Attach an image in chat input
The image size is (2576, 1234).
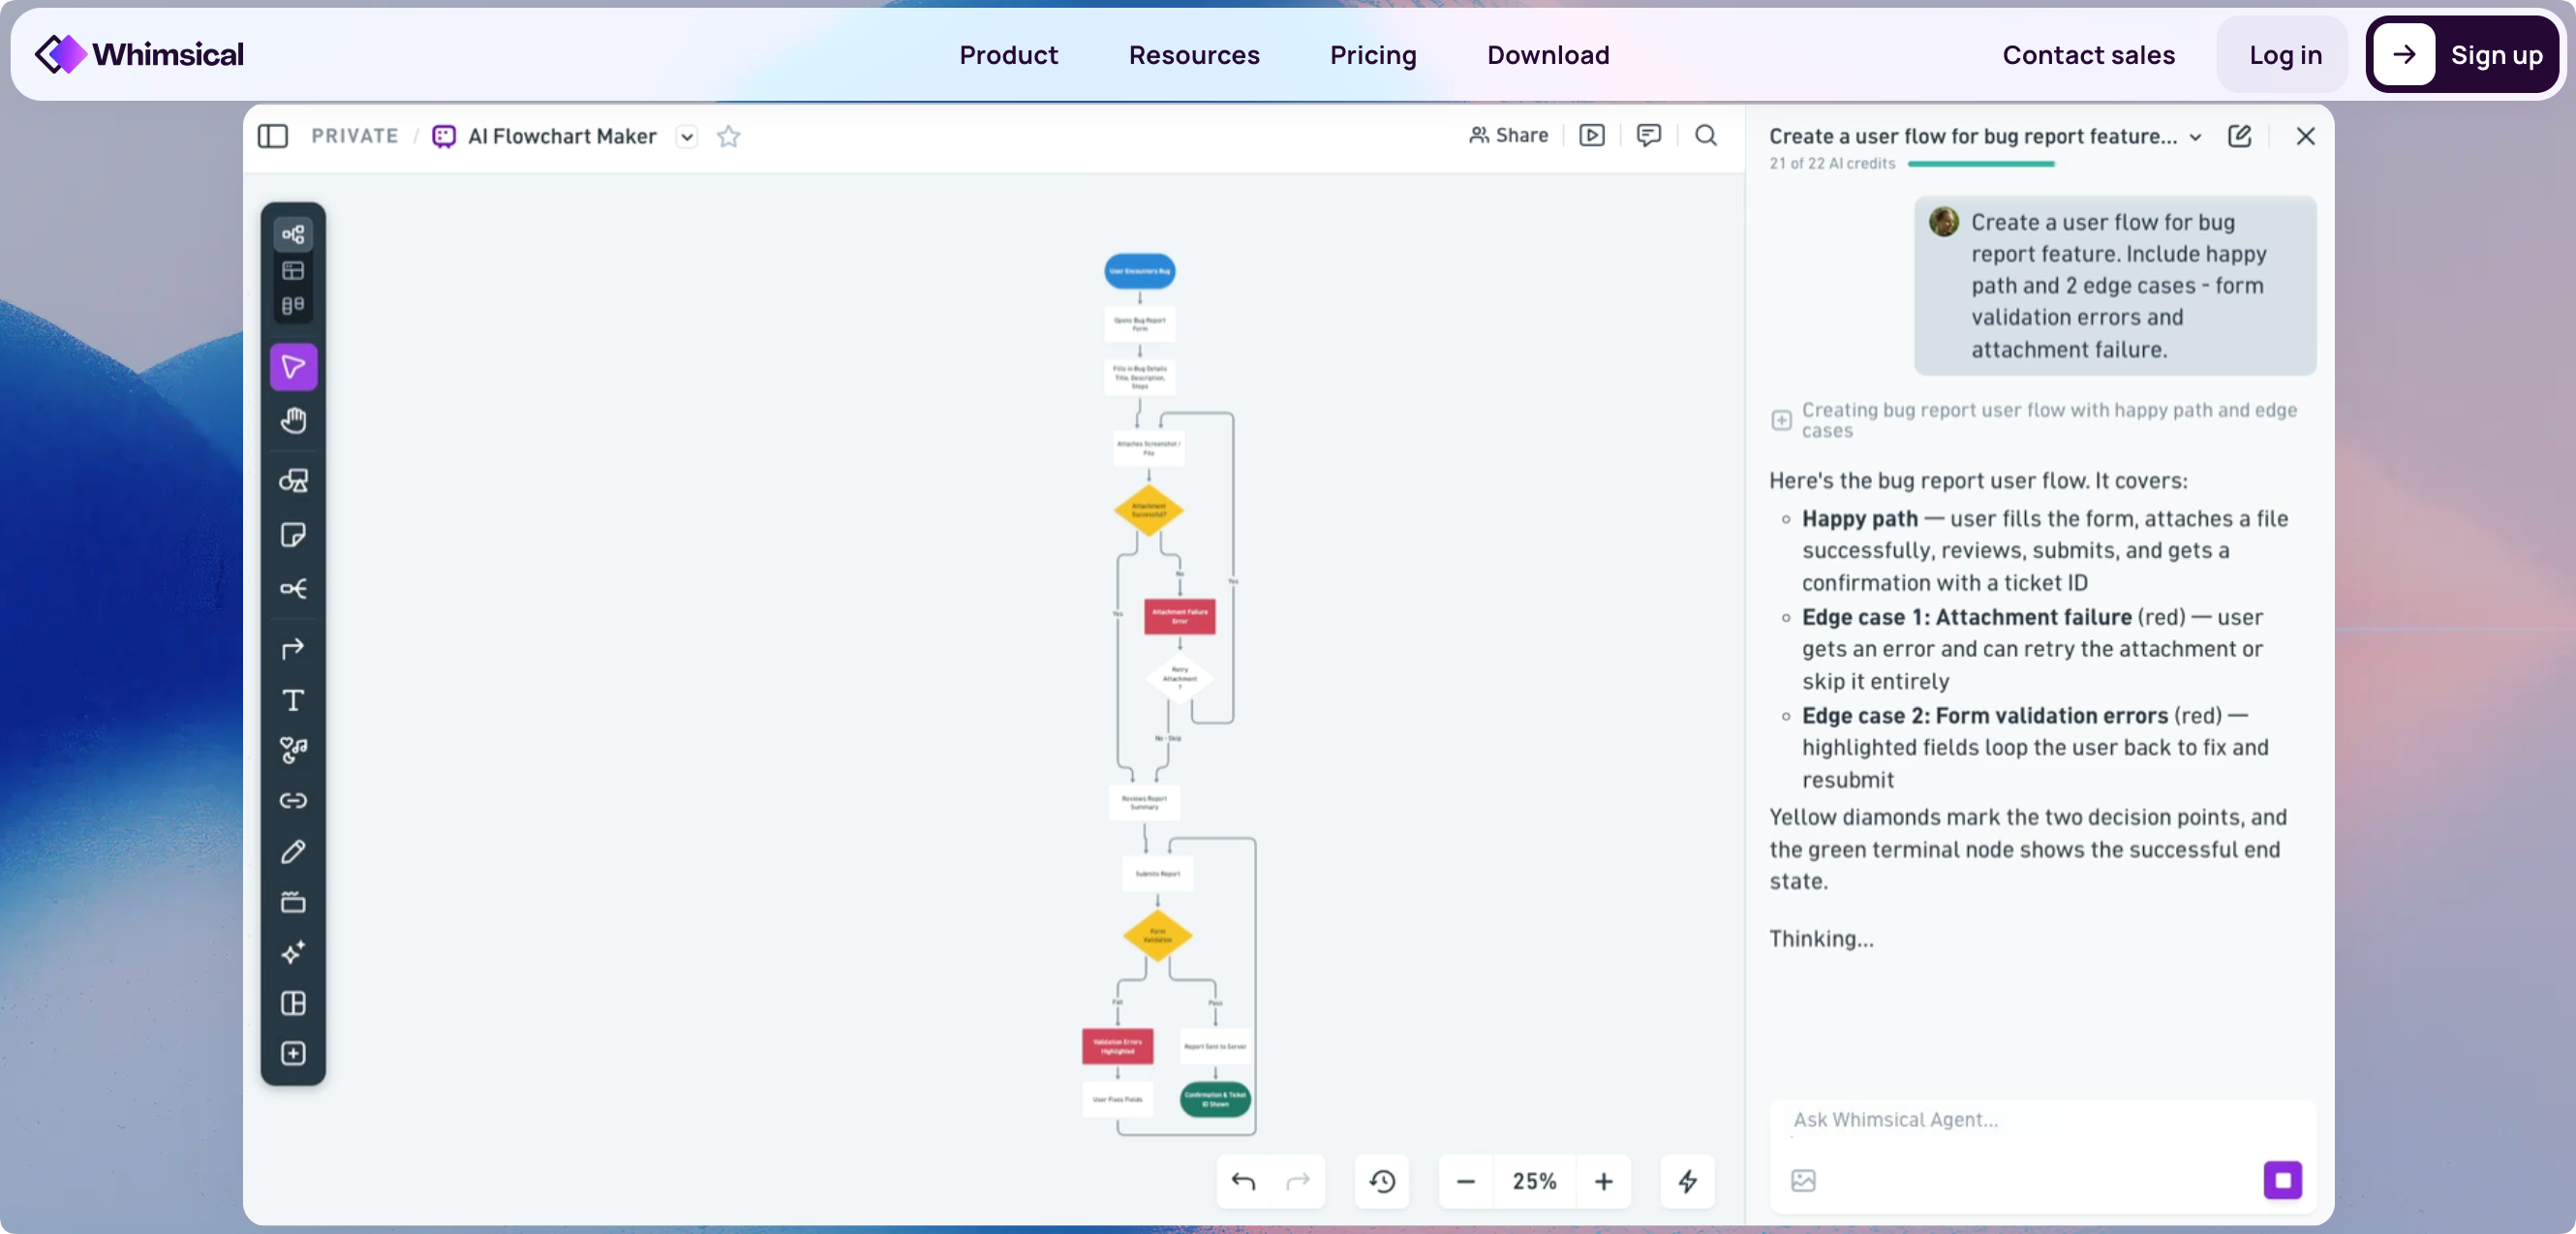1803,1181
